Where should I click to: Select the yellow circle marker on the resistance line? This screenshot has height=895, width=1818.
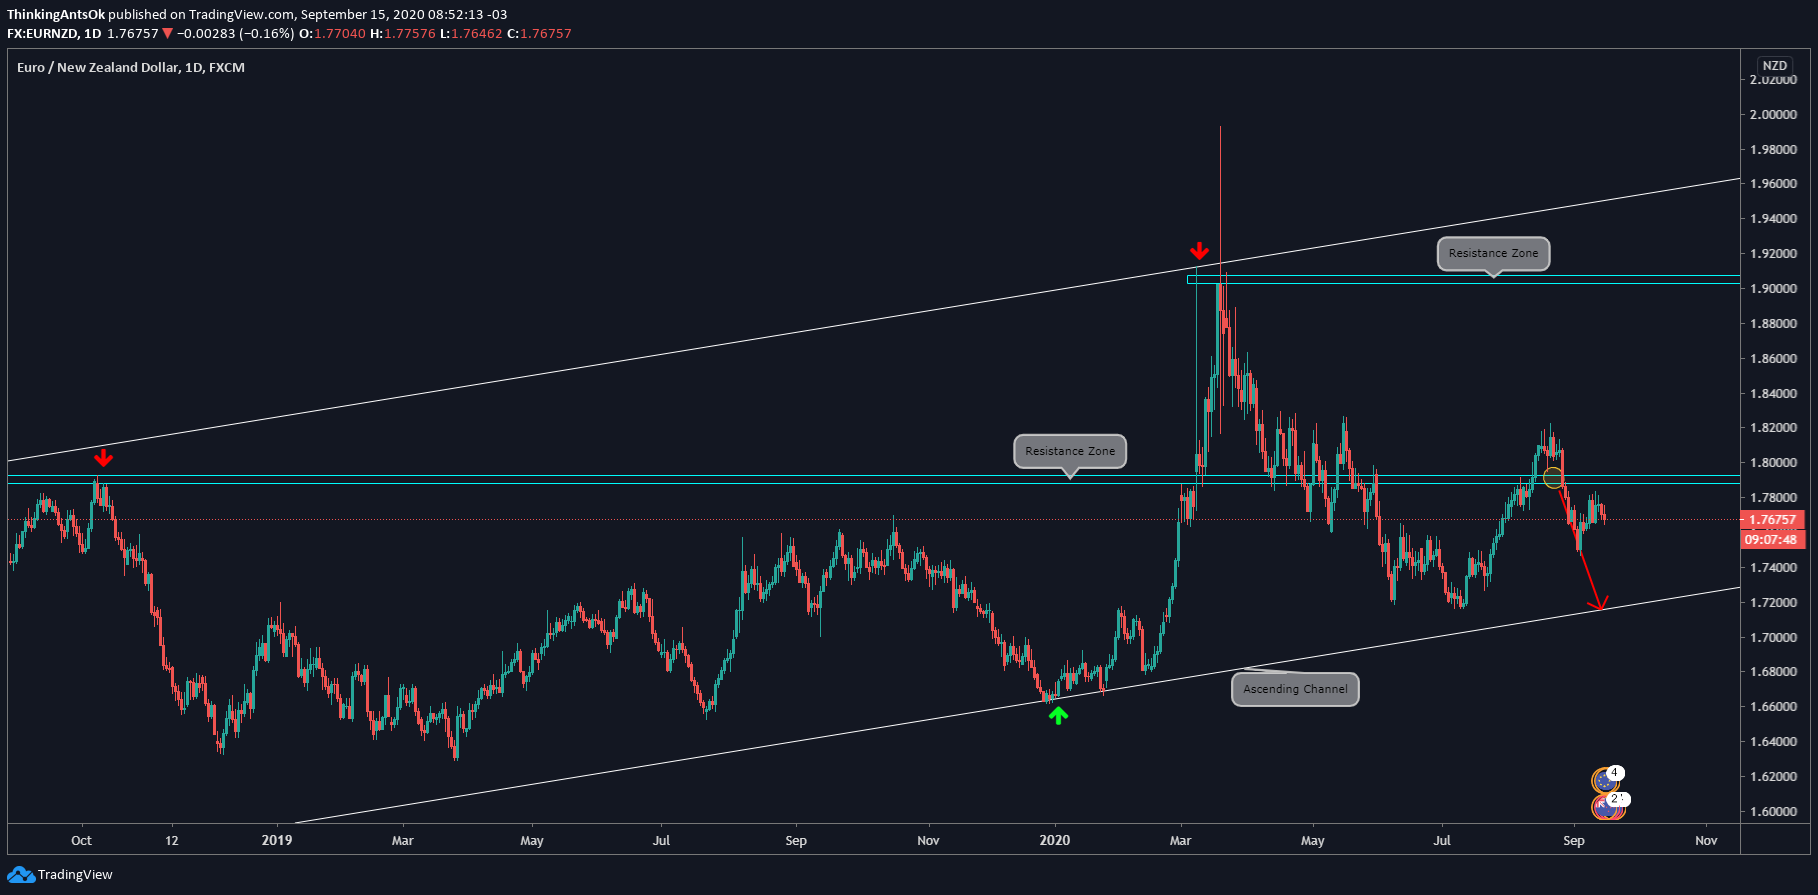1553,478
